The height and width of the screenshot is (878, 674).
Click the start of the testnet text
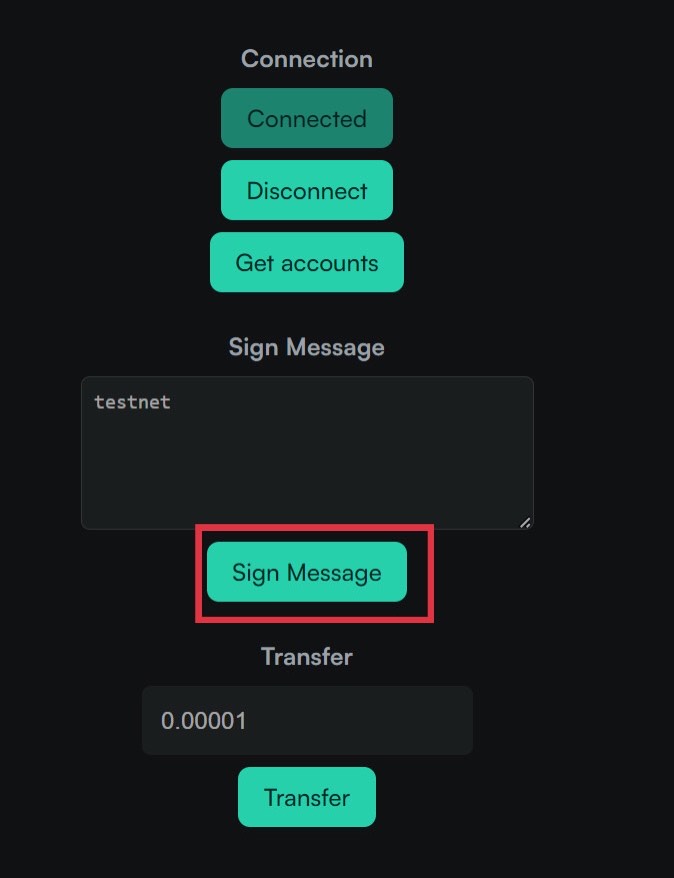click(95, 402)
